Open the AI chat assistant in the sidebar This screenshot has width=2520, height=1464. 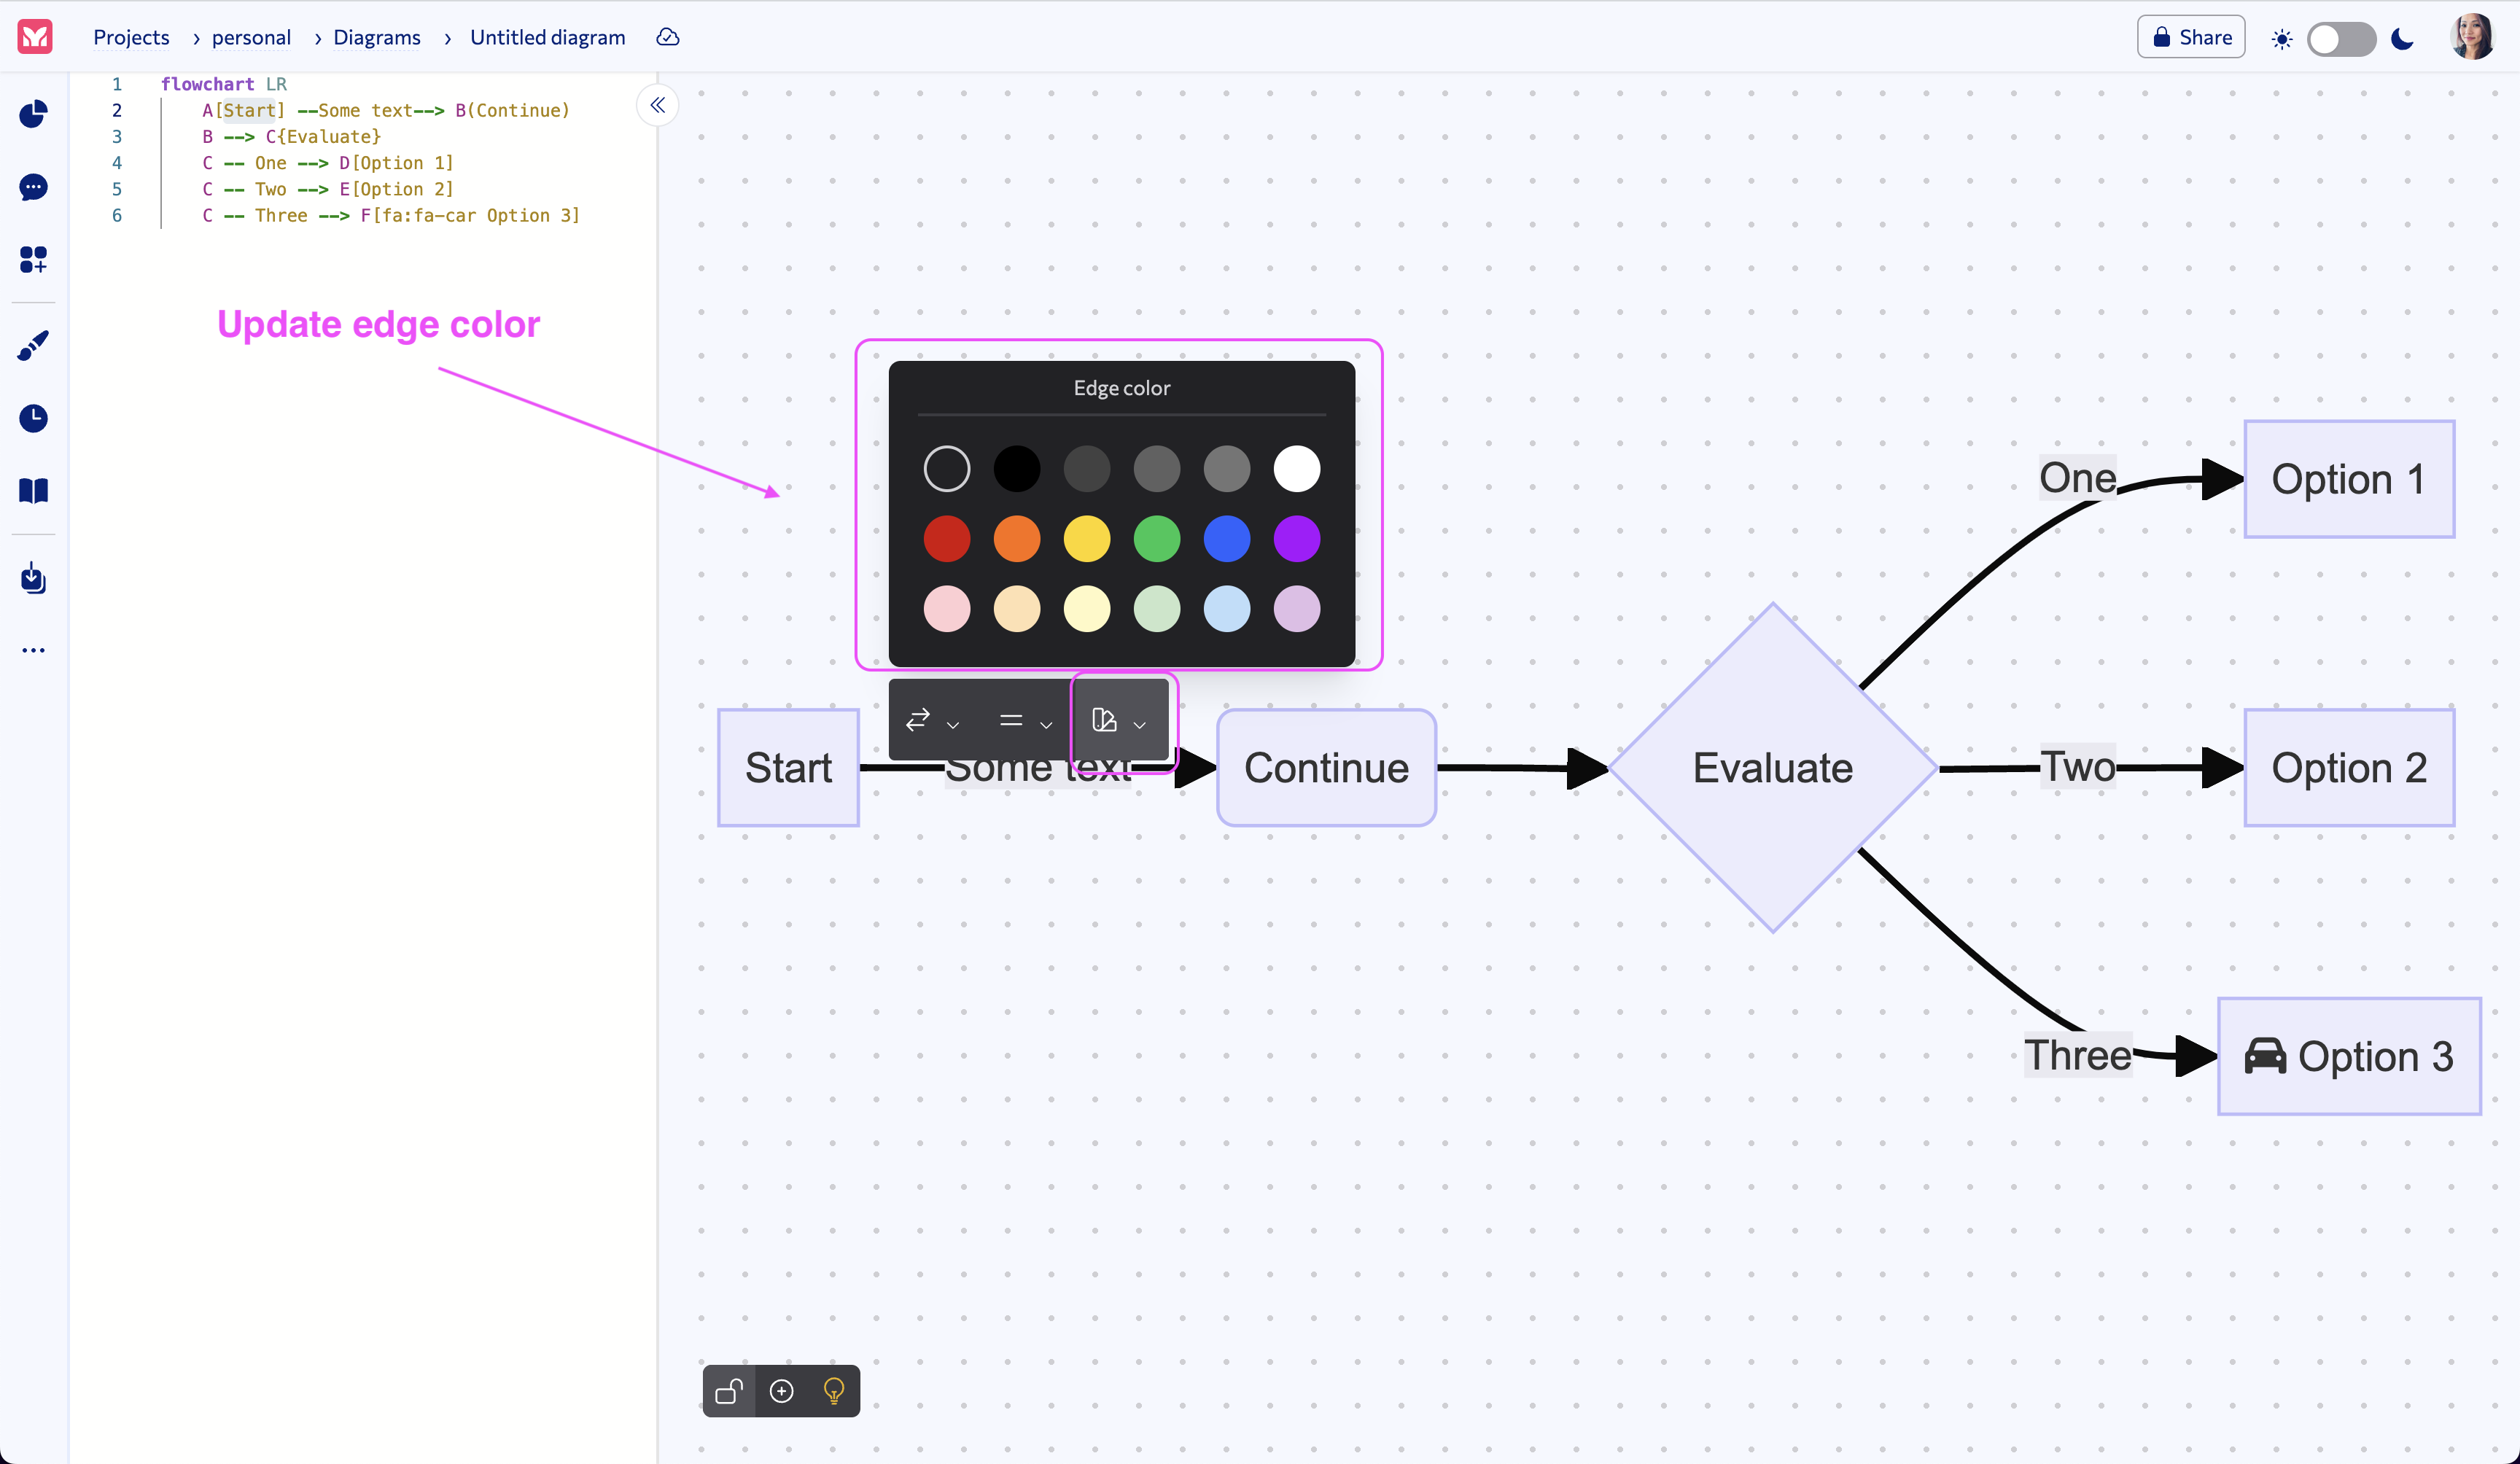pyautogui.click(x=33, y=188)
